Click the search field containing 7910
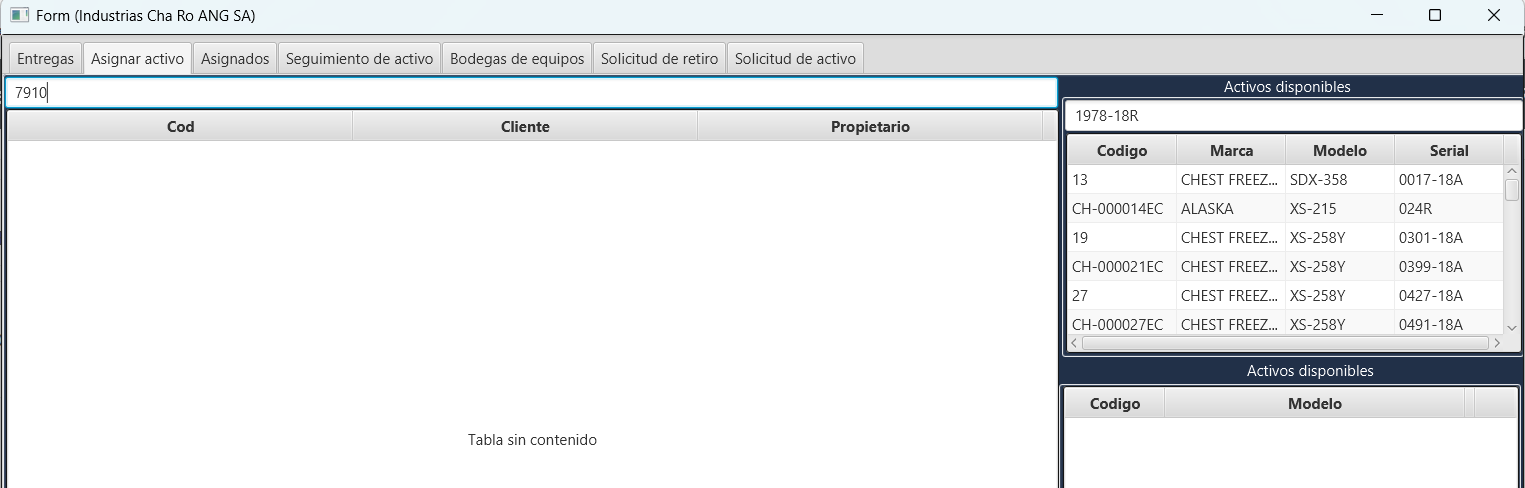The image size is (1525, 488). [x=531, y=93]
